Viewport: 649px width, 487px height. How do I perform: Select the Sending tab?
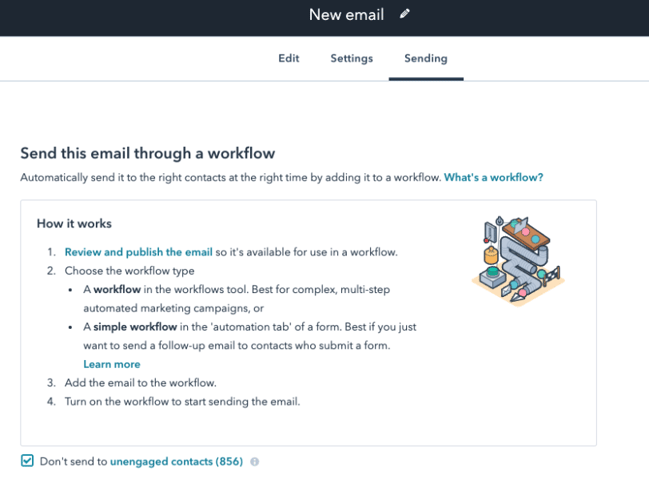(425, 58)
